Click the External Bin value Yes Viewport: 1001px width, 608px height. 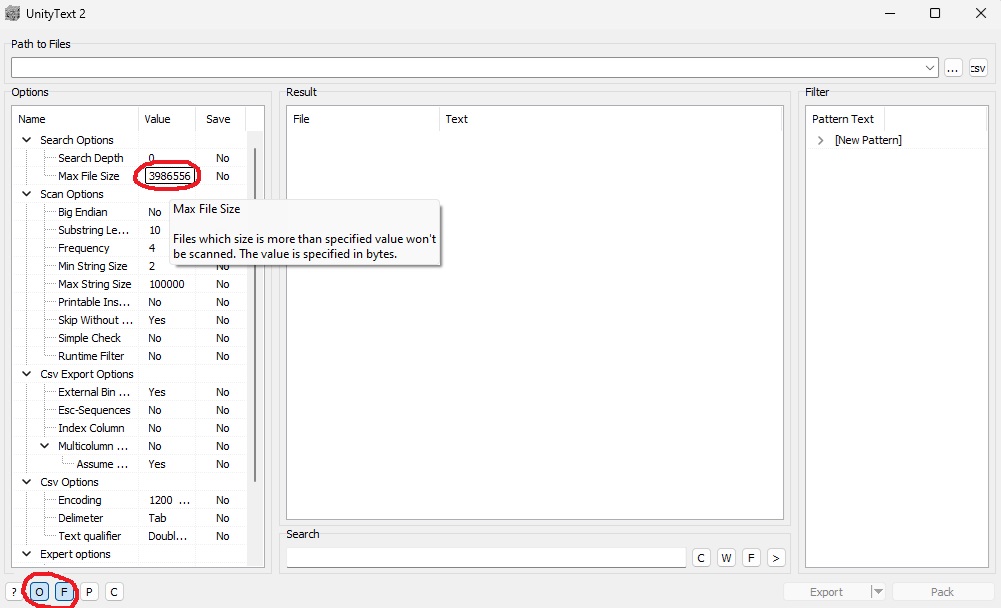[x=157, y=392]
